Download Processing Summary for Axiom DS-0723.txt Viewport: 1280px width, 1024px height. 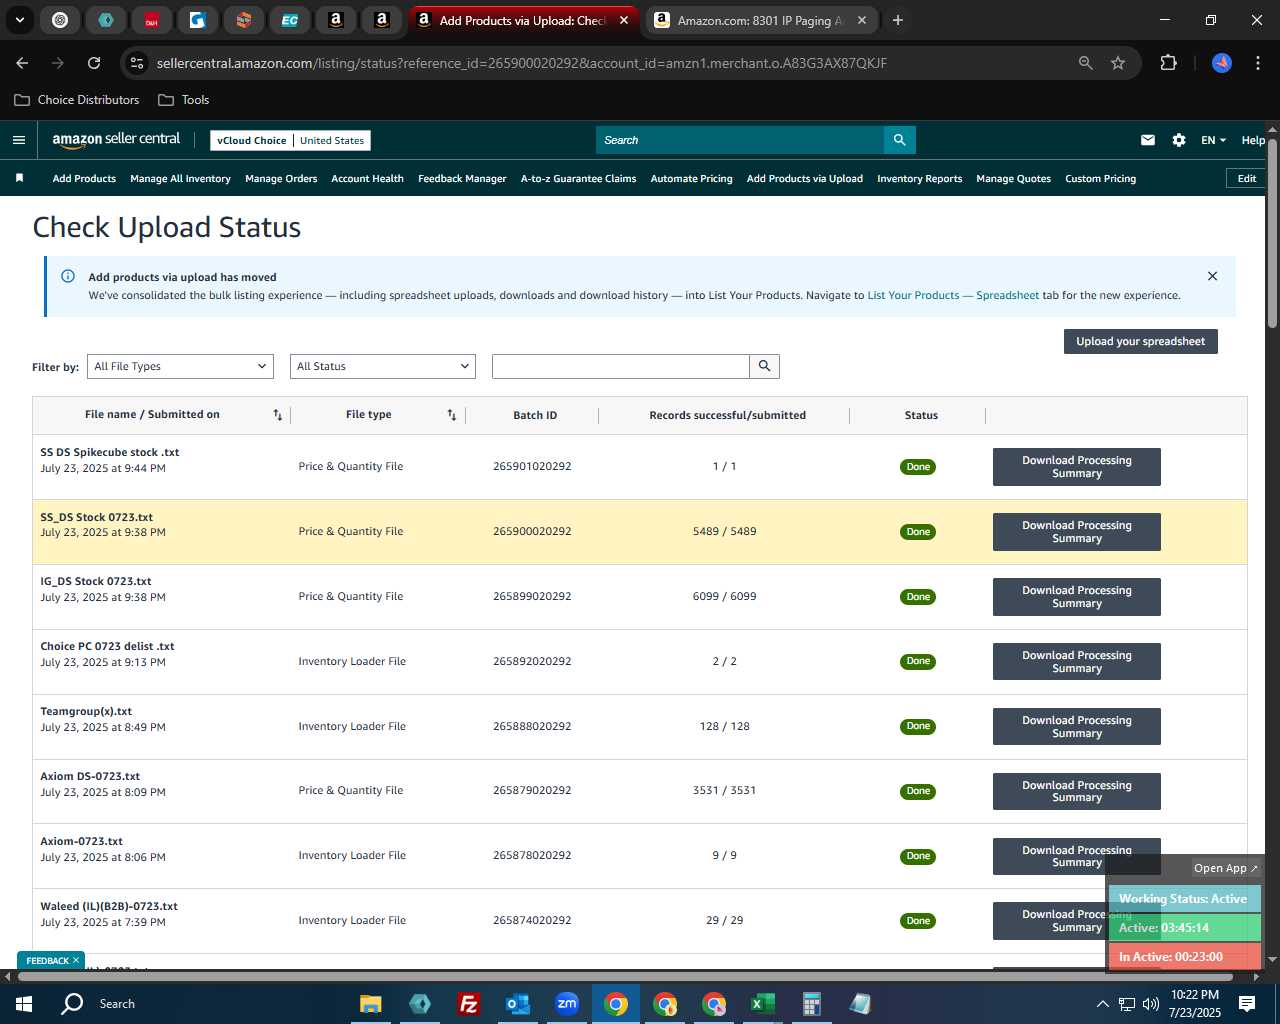1076,791
